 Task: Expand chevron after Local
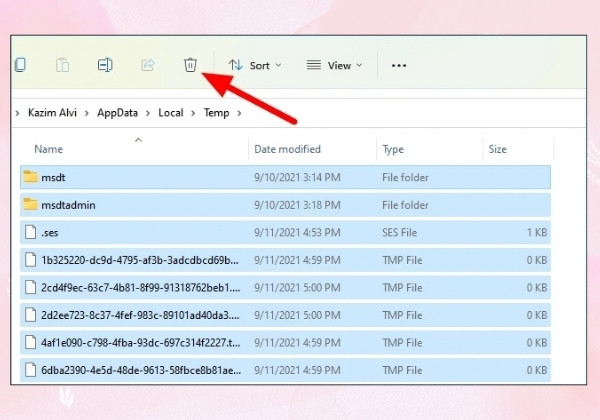[193, 113]
